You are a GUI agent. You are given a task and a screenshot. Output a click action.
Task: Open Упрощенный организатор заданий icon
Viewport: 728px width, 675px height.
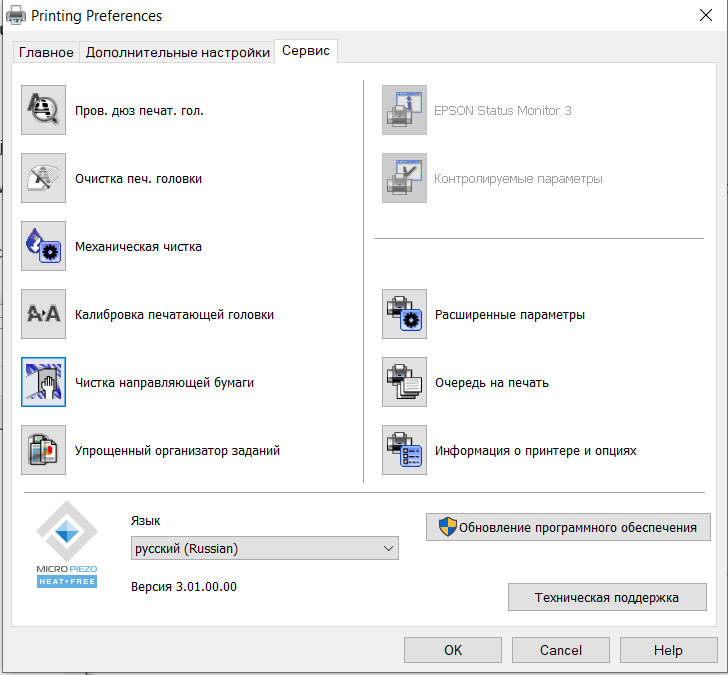[x=43, y=450]
